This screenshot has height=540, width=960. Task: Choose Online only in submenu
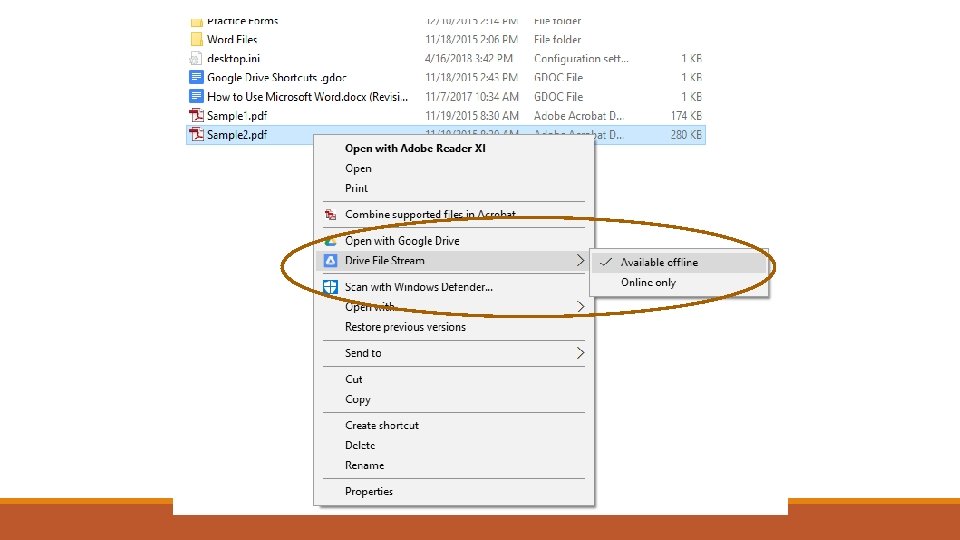(x=679, y=282)
